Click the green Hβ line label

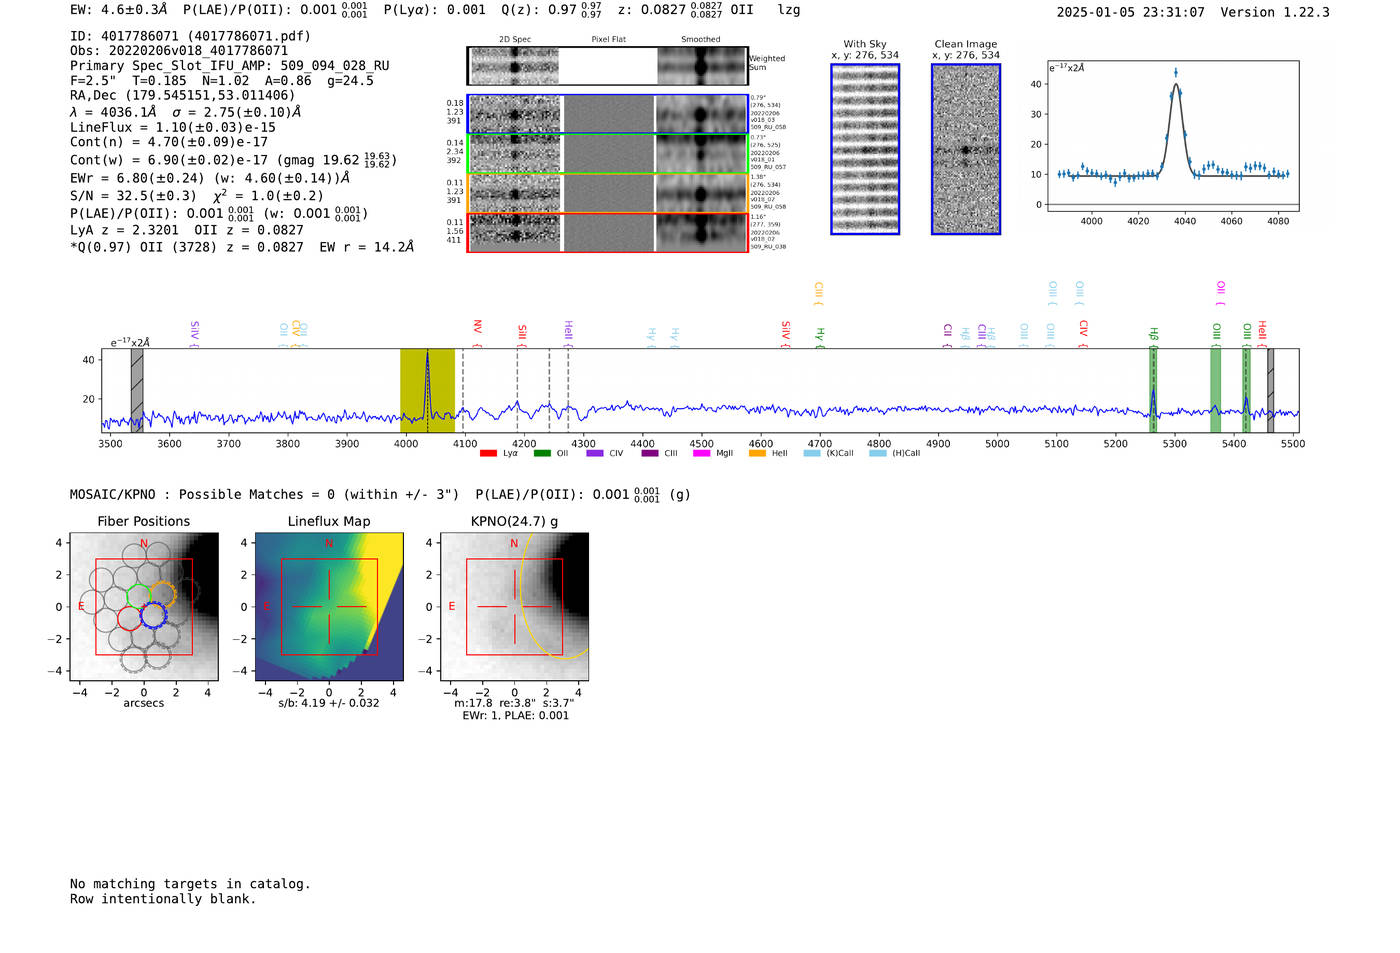pyautogui.click(x=1153, y=336)
